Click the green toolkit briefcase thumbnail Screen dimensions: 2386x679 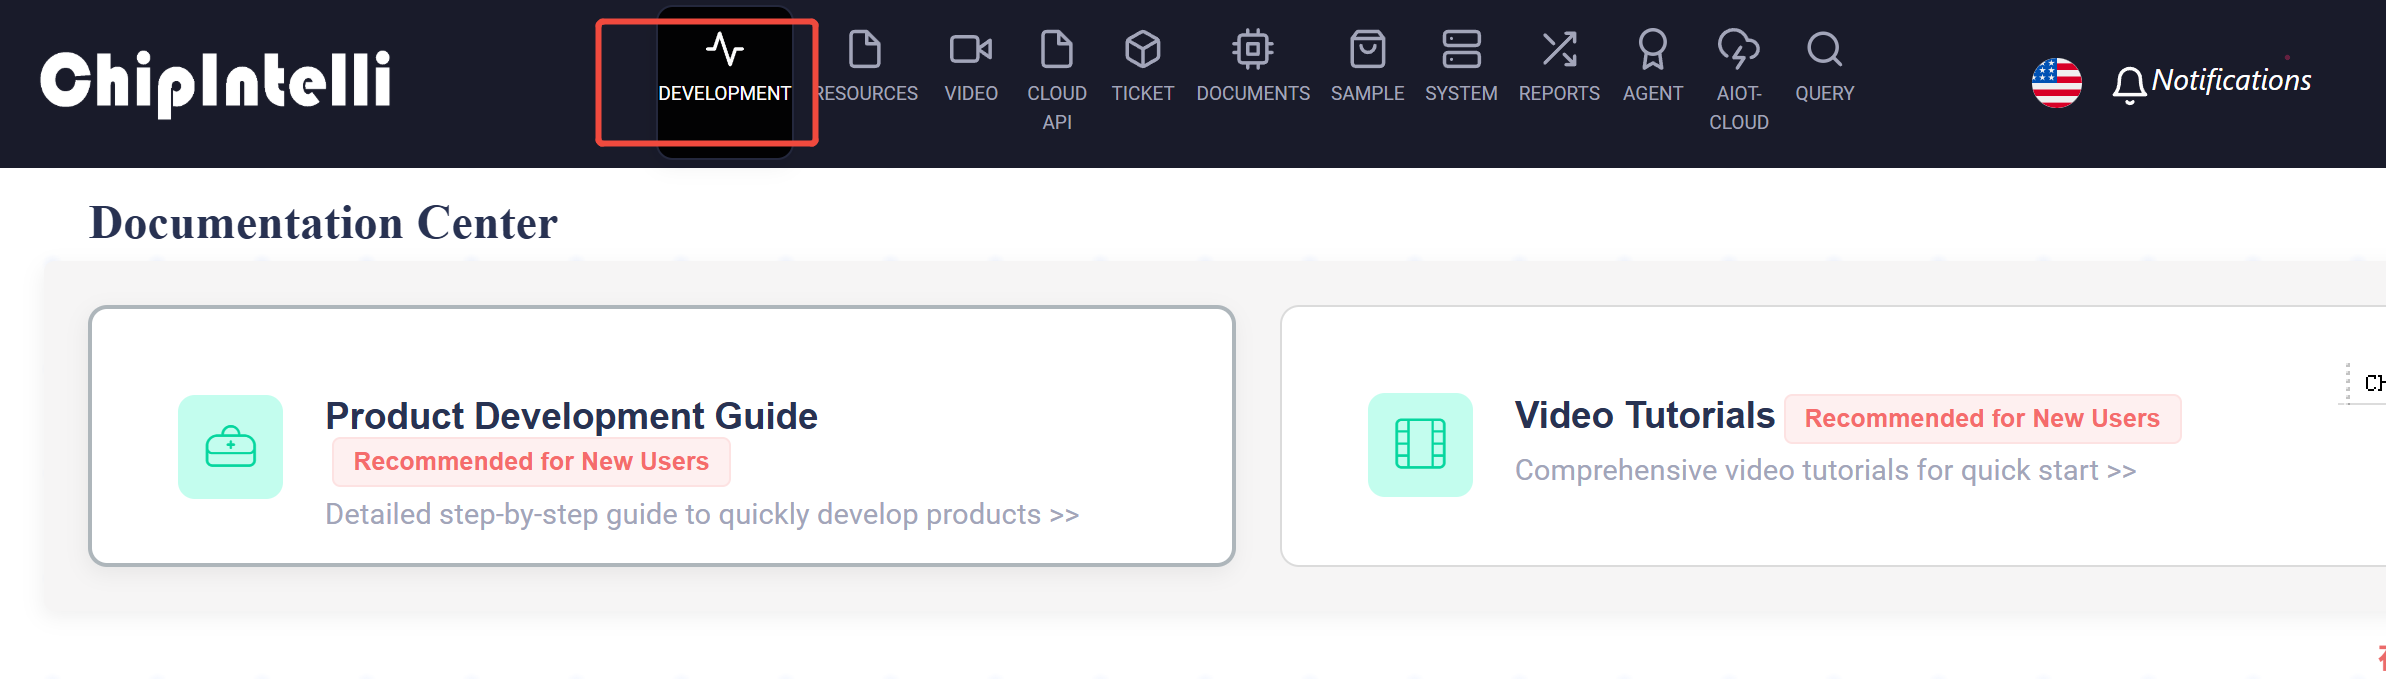click(x=230, y=446)
